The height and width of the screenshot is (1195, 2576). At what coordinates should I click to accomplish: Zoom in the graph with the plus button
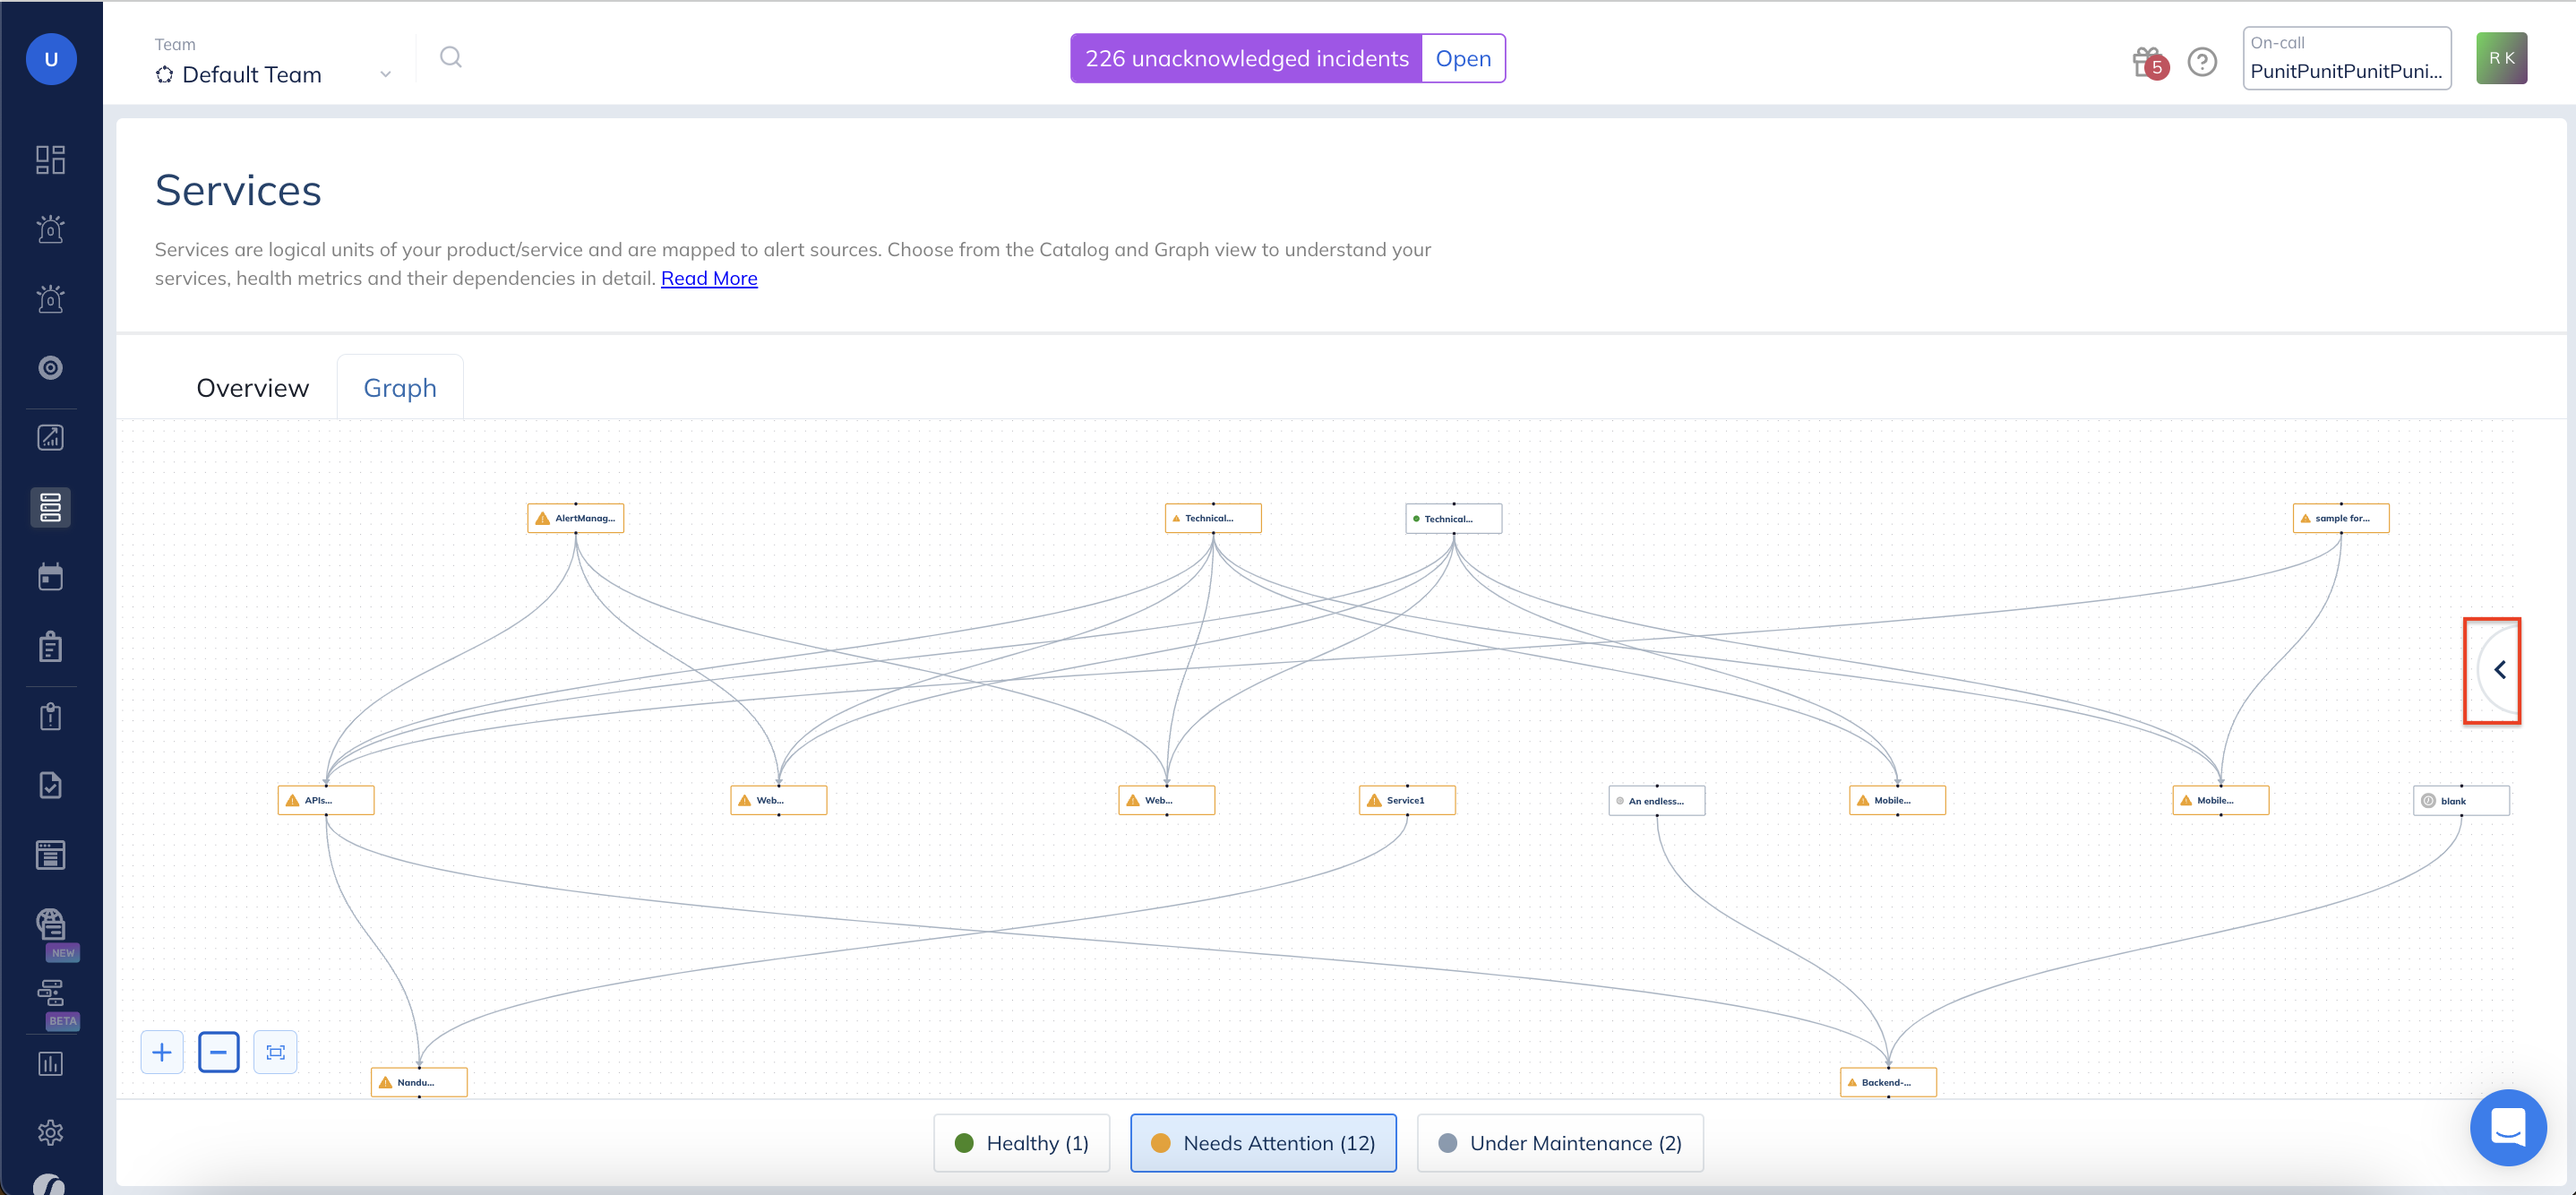(162, 1052)
